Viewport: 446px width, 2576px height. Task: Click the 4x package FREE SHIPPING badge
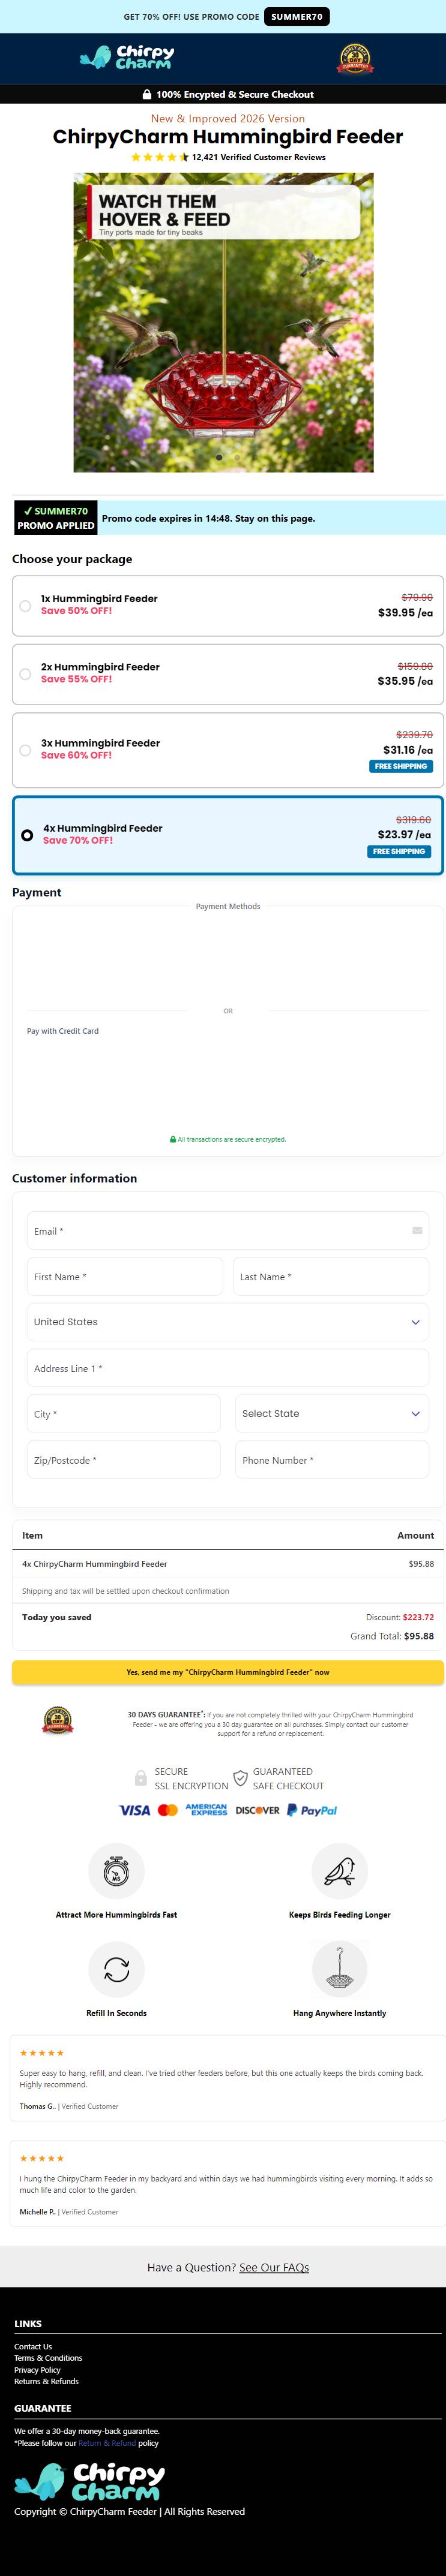[399, 851]
